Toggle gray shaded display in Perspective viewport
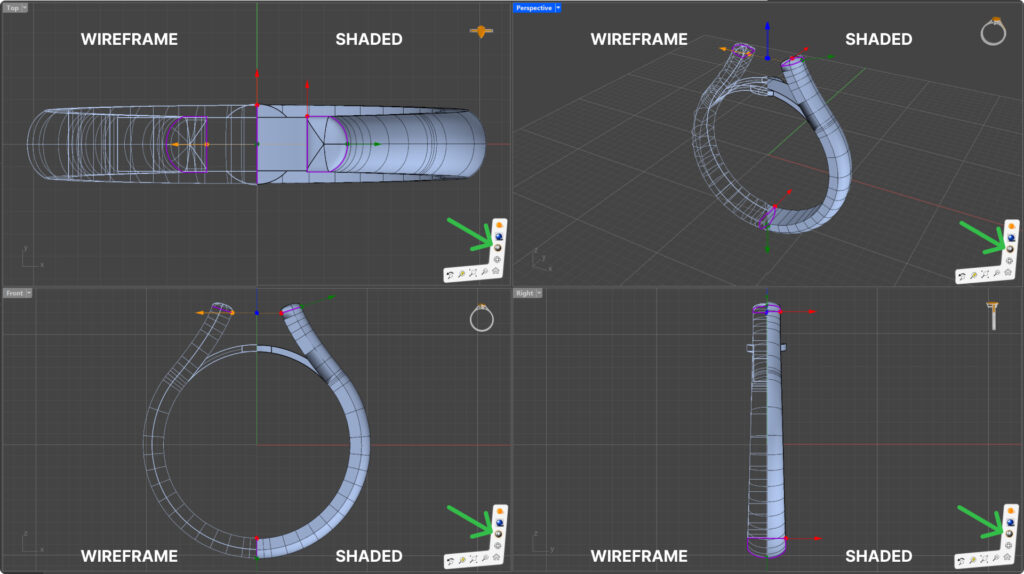 pyautogui.click(x=1011, y=249)
